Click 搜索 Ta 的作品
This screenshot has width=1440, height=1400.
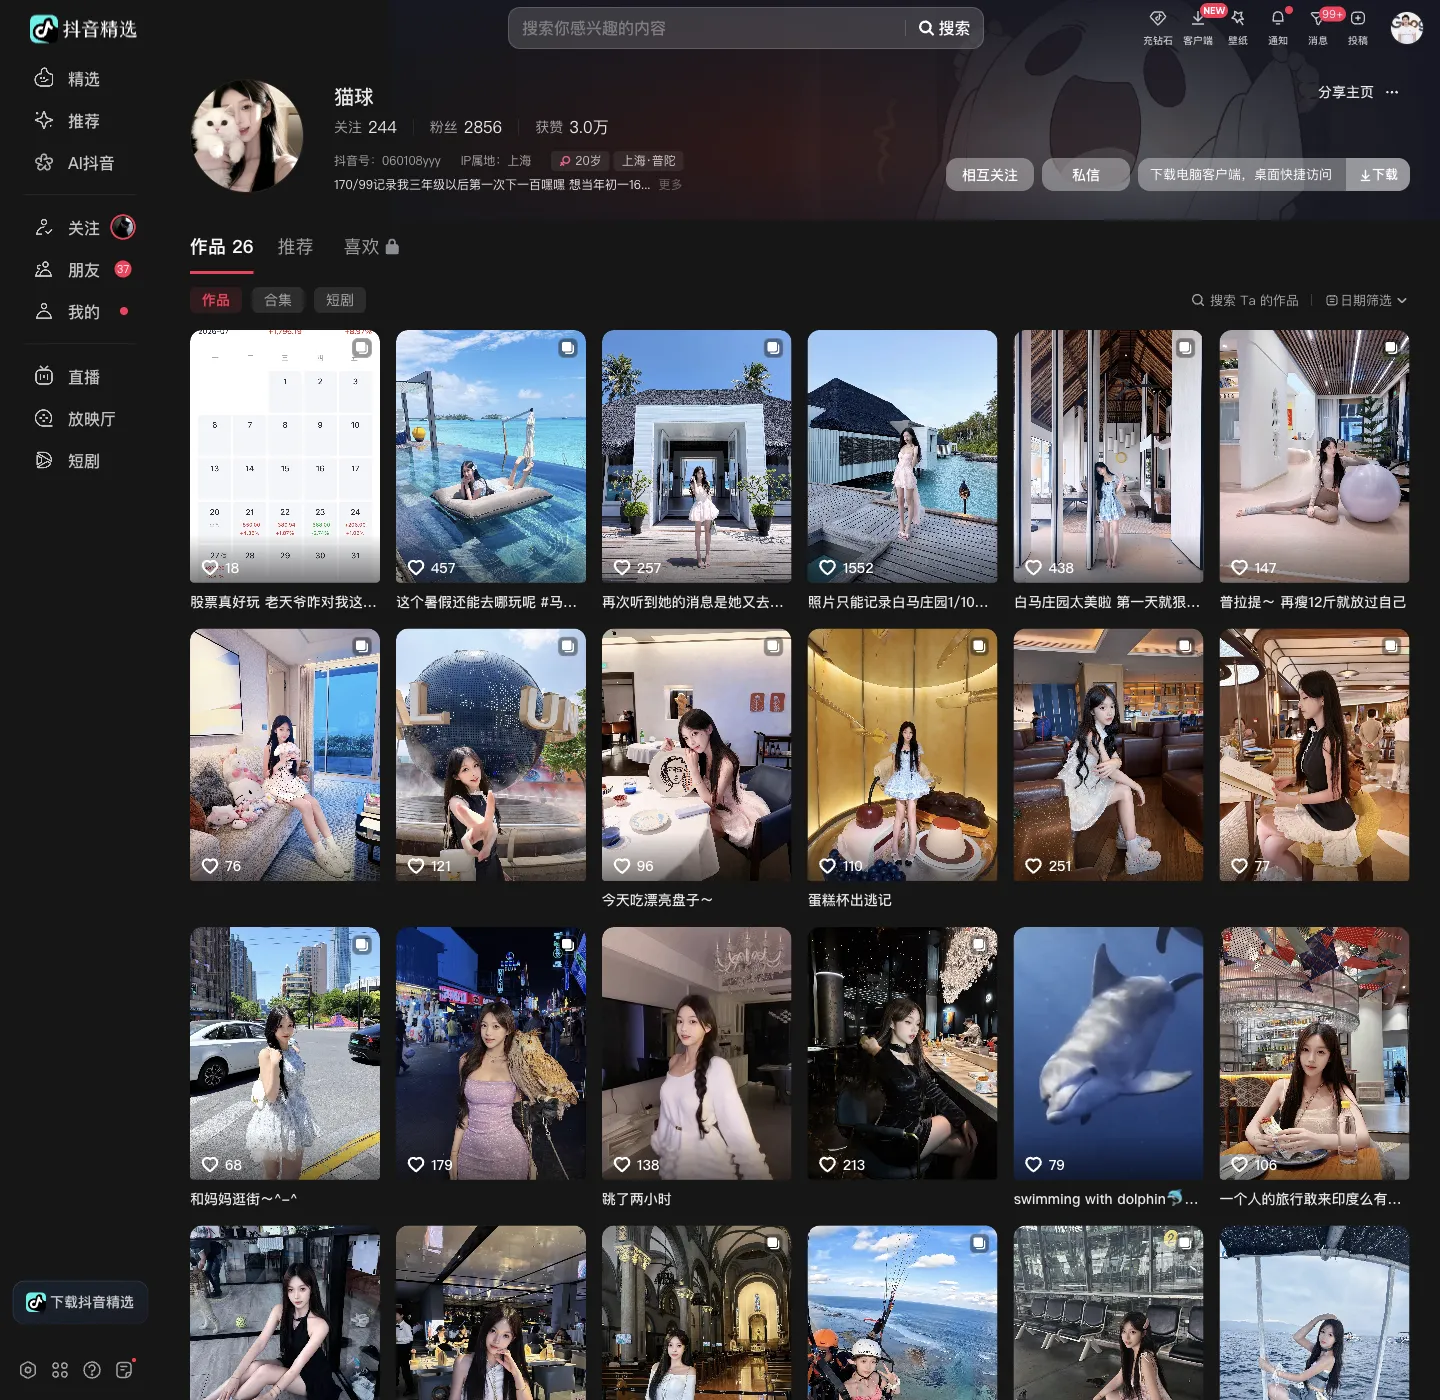point(1245,300)
